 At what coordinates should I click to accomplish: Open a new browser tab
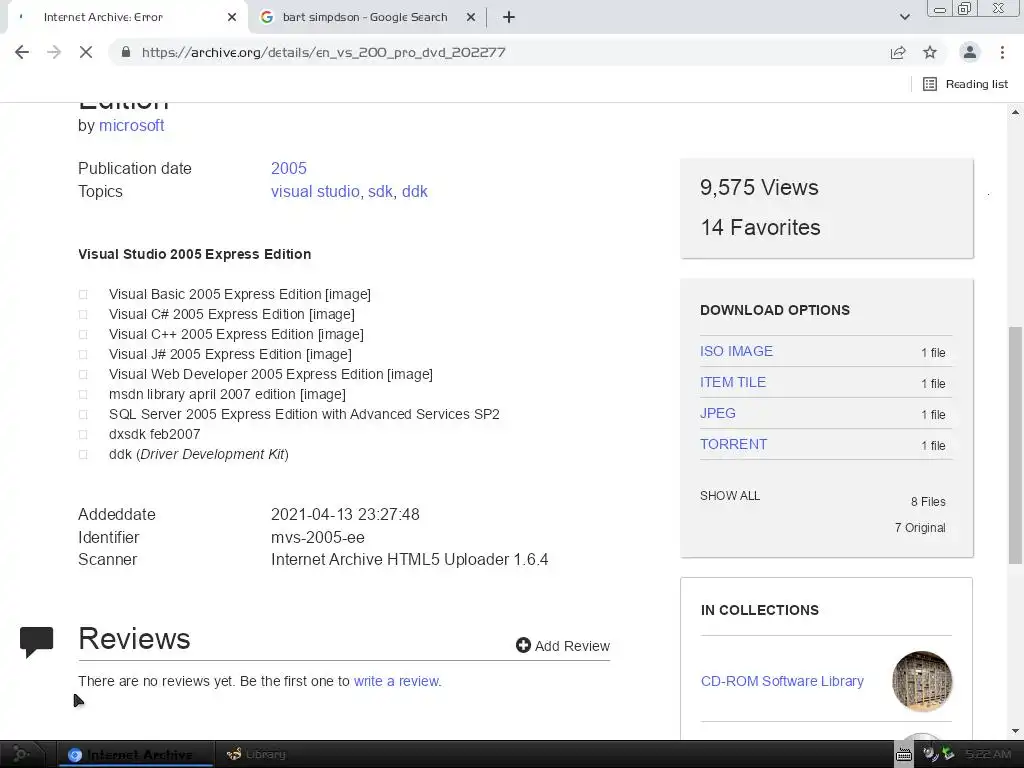pos(509,17)
